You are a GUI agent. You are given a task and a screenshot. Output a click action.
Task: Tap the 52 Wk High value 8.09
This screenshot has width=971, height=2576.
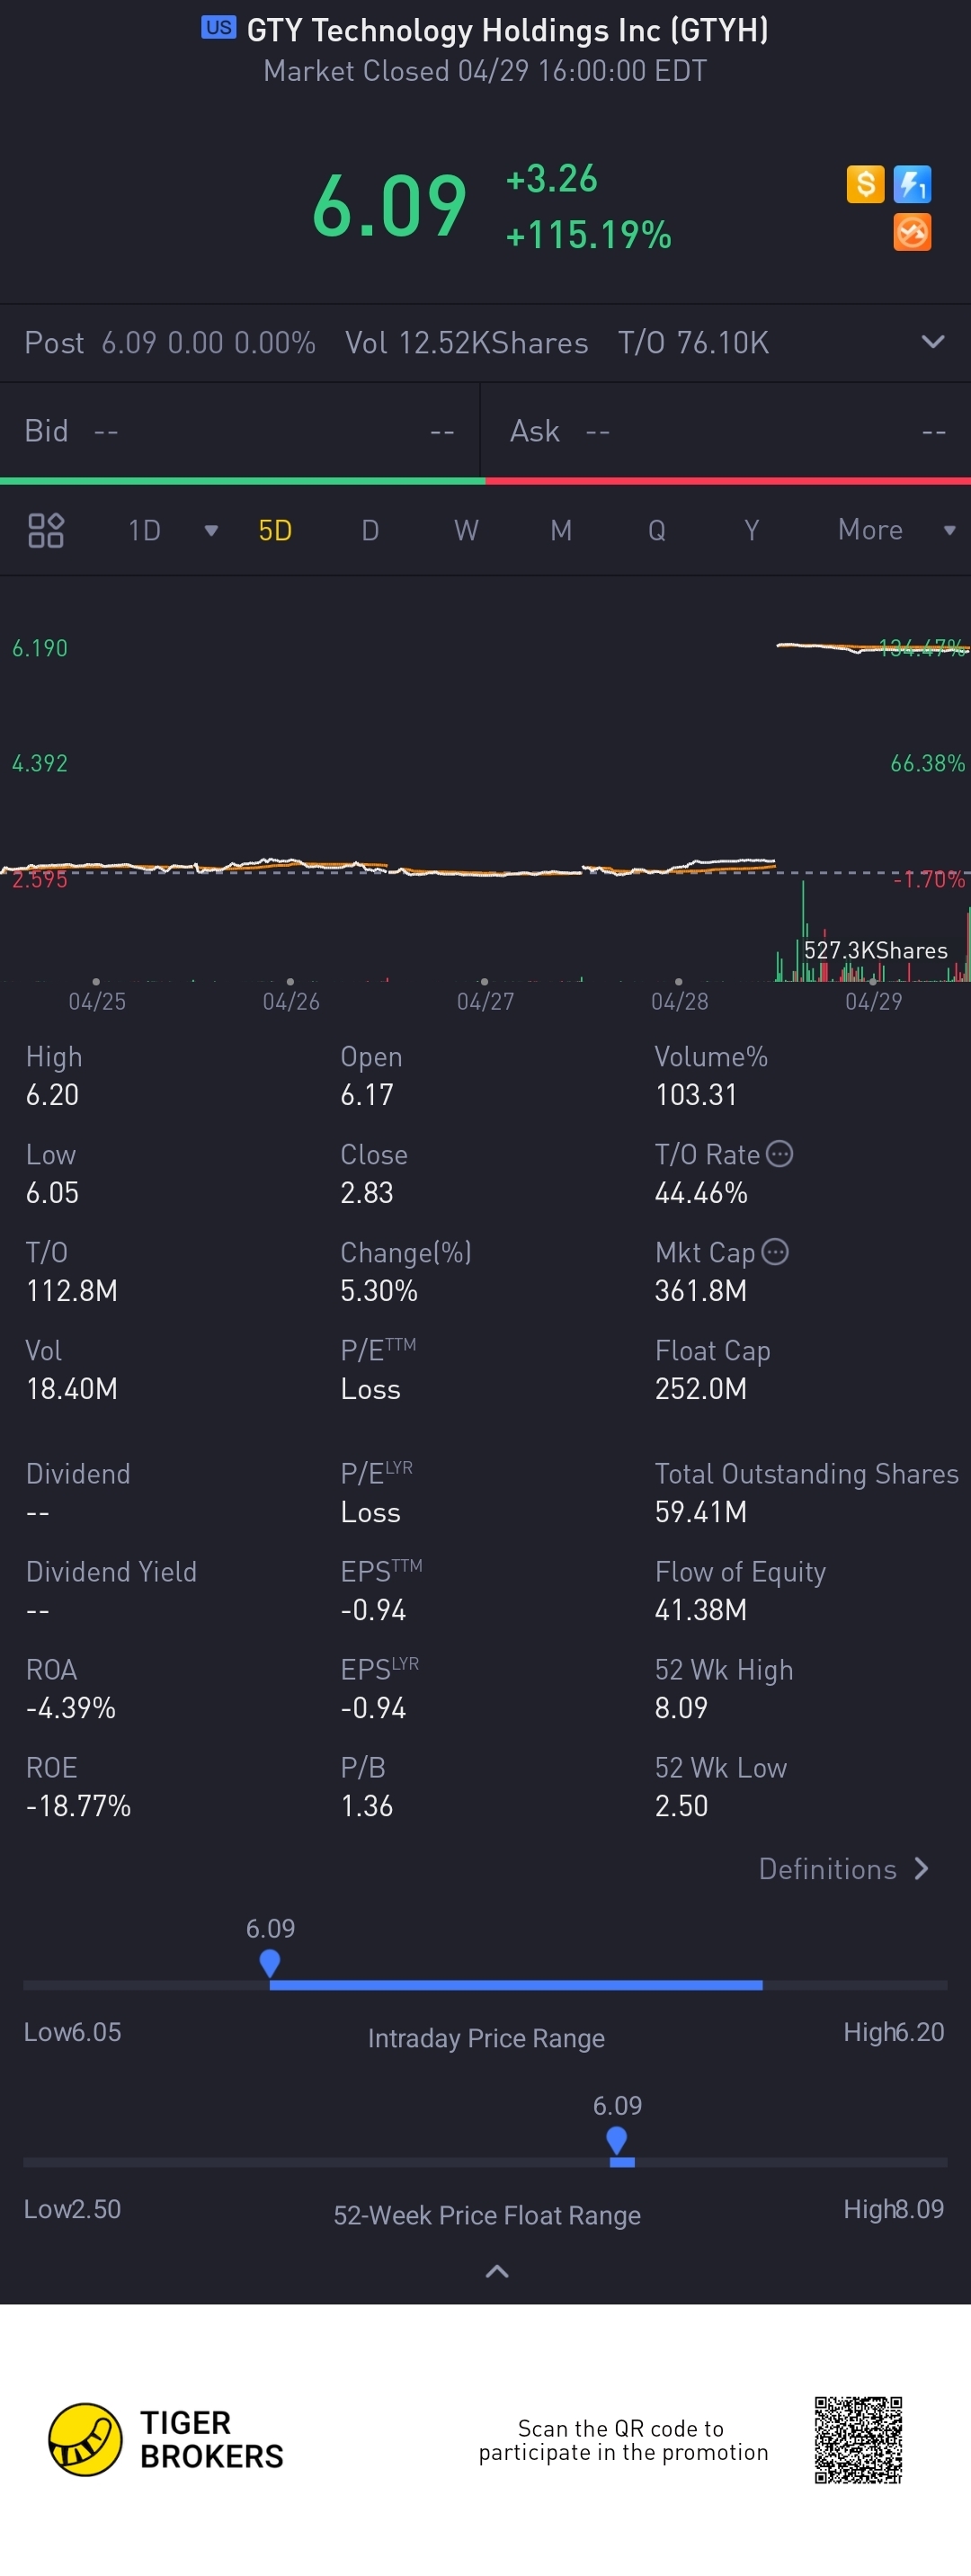681,1708
